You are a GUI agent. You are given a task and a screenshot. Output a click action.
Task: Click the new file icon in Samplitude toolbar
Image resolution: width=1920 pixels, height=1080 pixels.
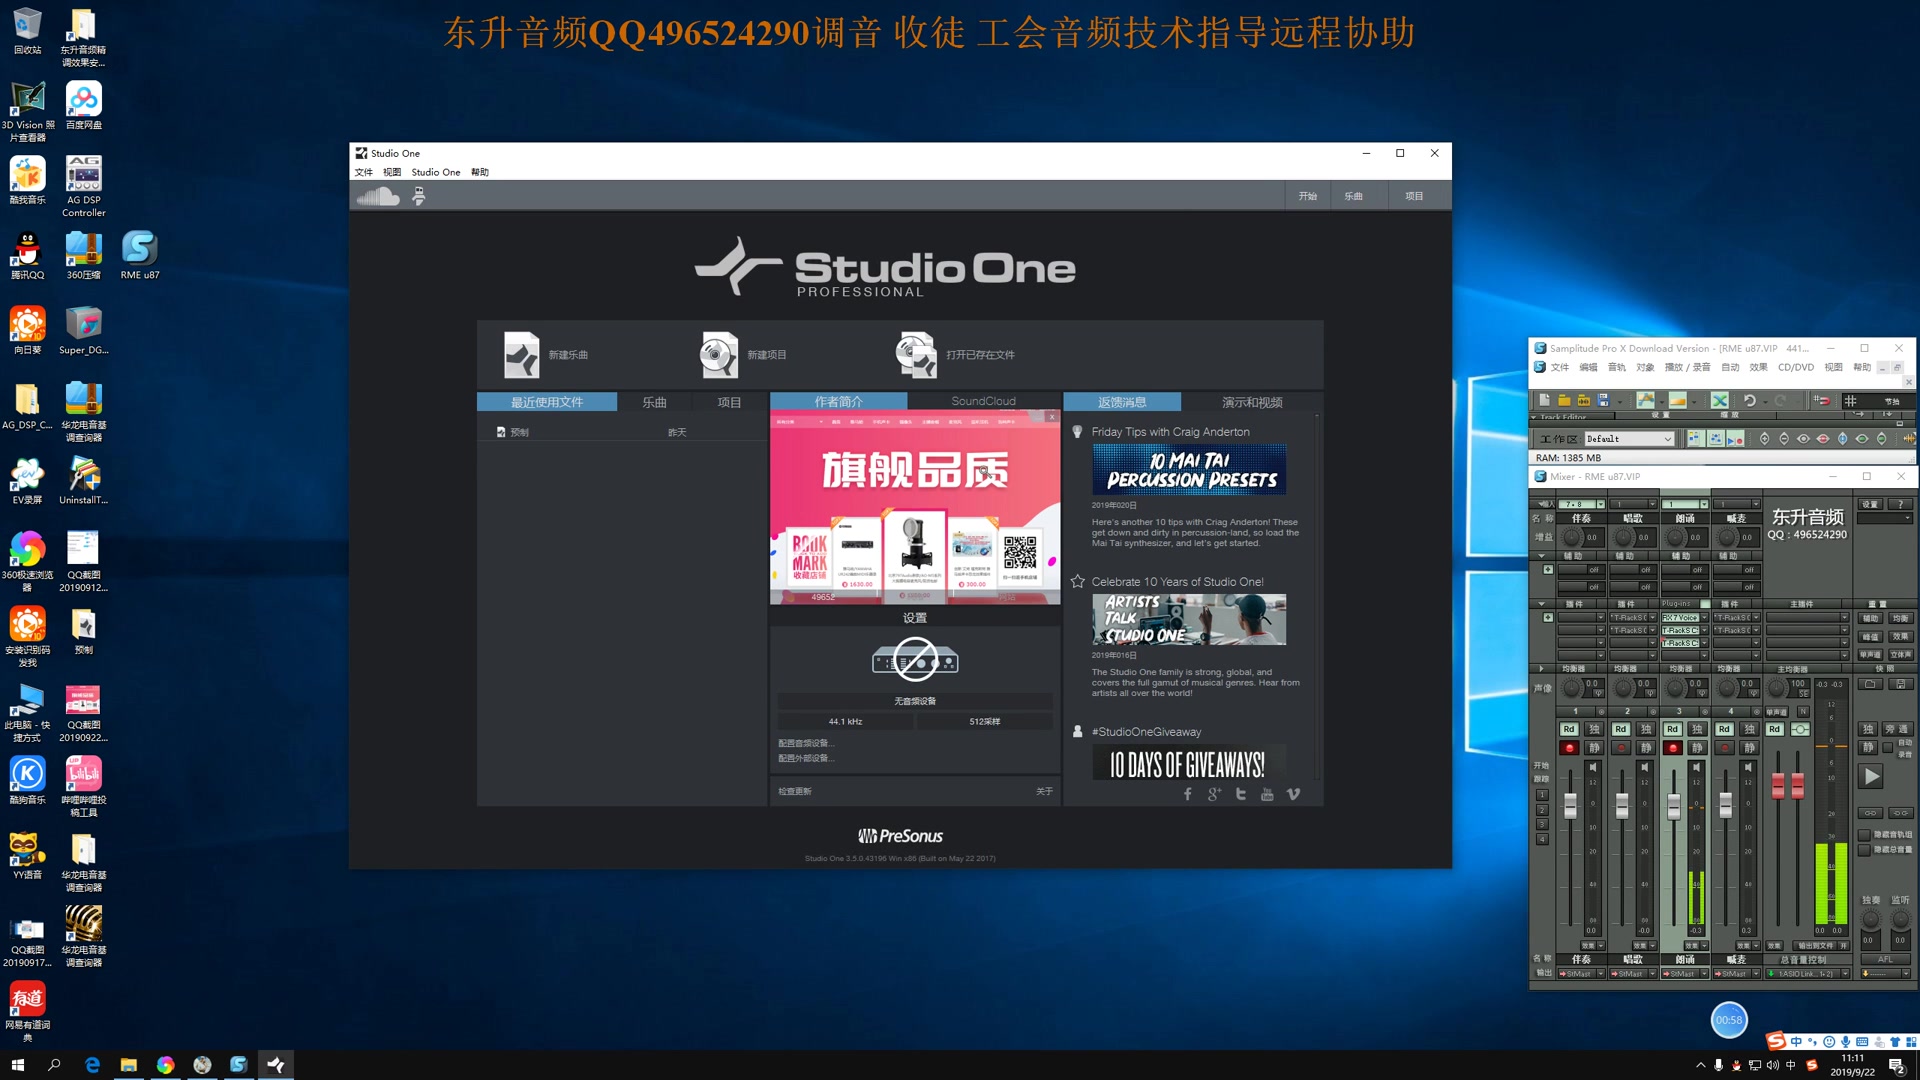pos(1545,400)
